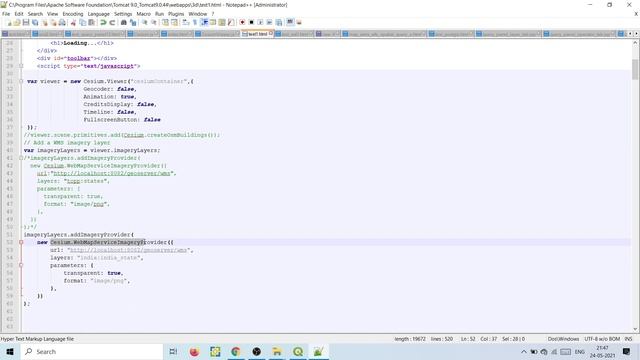Collapse the comment block at line 41
This screenshot has width=640, height=360.
point(21,158)
